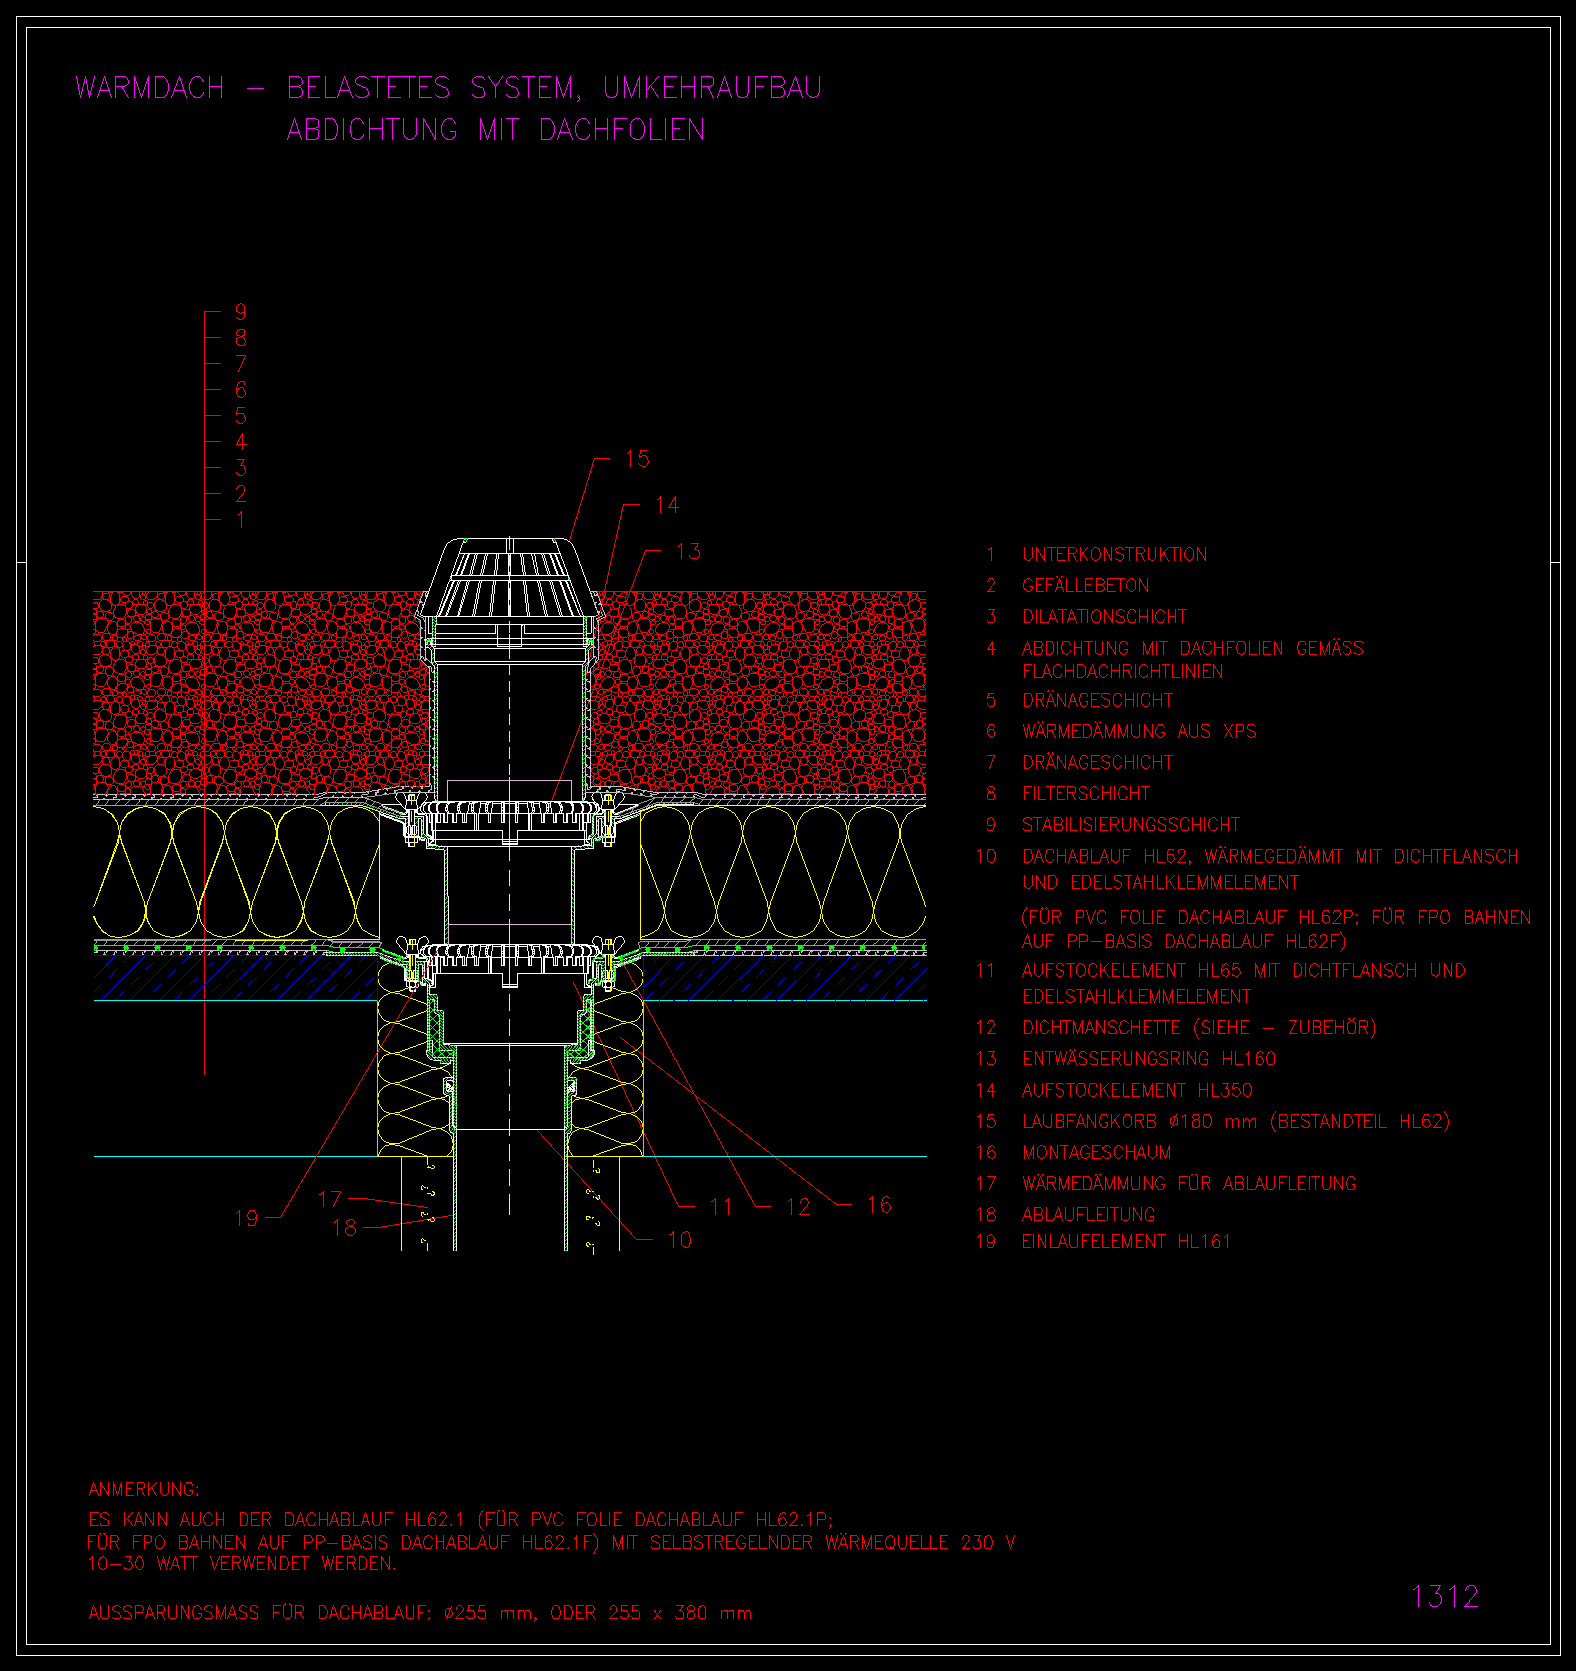Click callout number 13 beside the drain
The height and width of the screenshot is (1671, 1576).
click(x=688, y=551)
